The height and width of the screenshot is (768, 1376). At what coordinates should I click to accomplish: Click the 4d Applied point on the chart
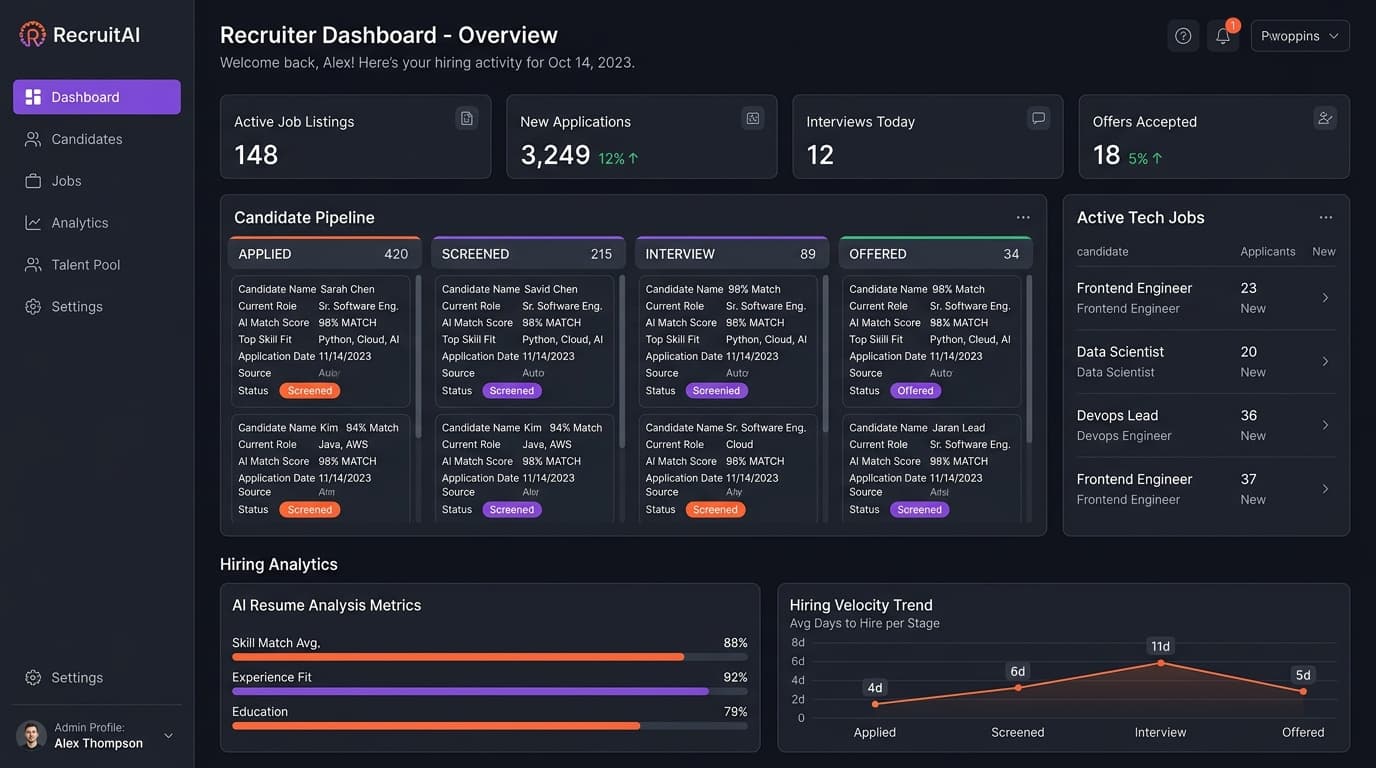[x=875, y=704]
